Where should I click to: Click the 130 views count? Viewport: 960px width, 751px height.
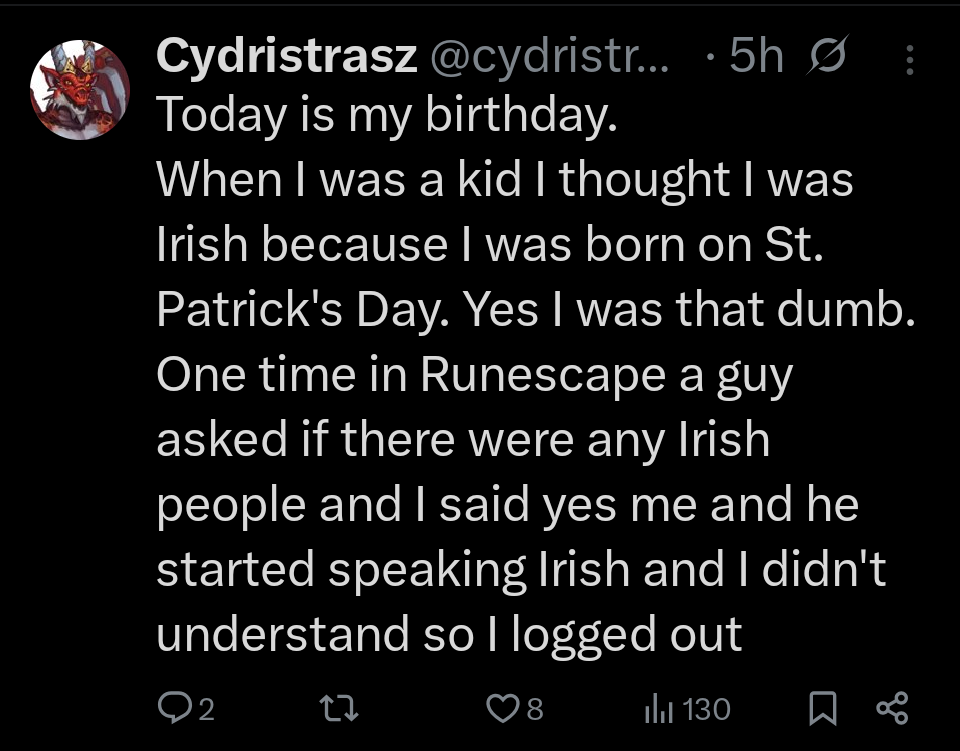(x=708, y=710)
